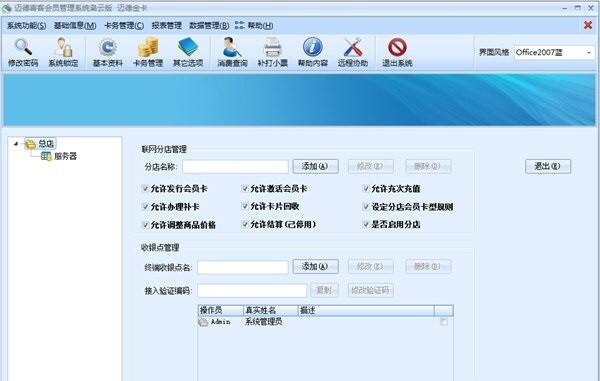Open the 系统功能(S) menu
Image resolution: width=600 pixels, height=381 pixels.
[27, 26]
